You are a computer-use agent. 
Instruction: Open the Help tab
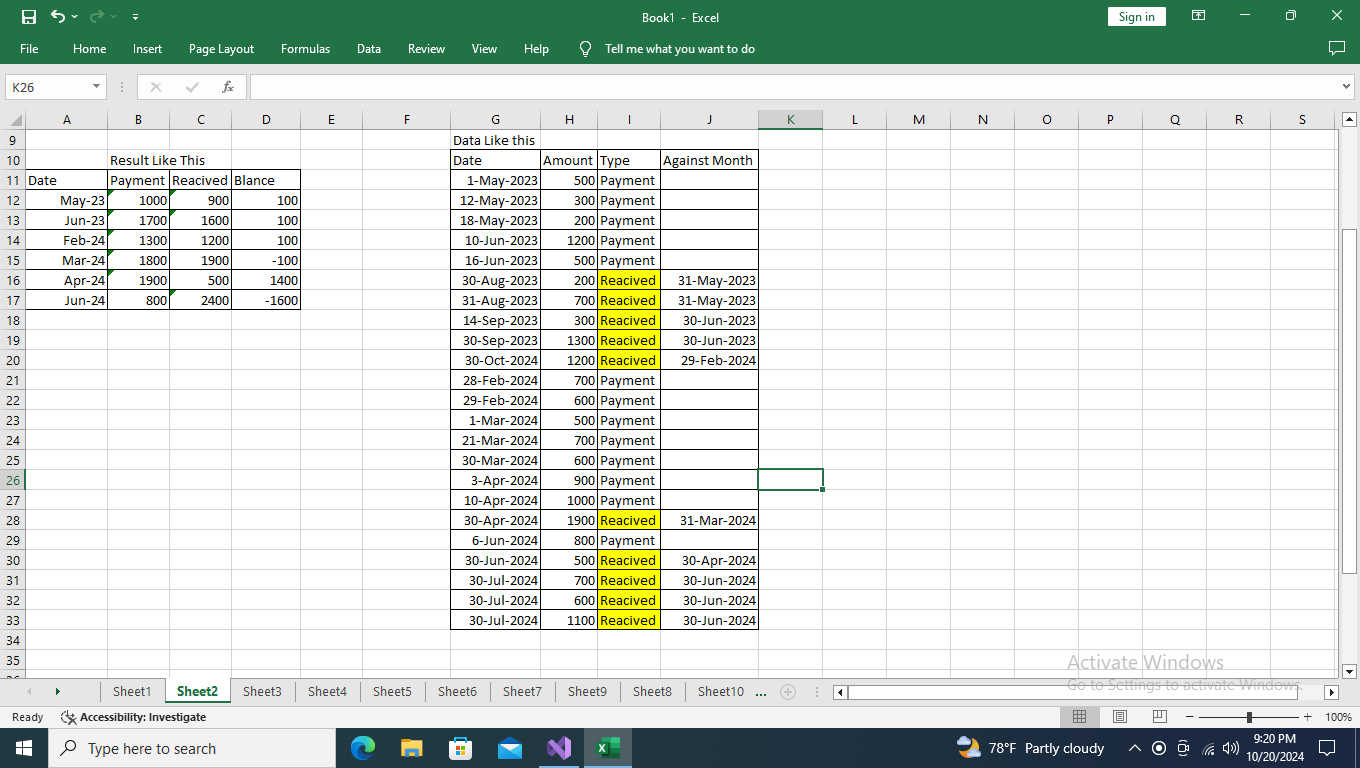click(x=536, y=48)
